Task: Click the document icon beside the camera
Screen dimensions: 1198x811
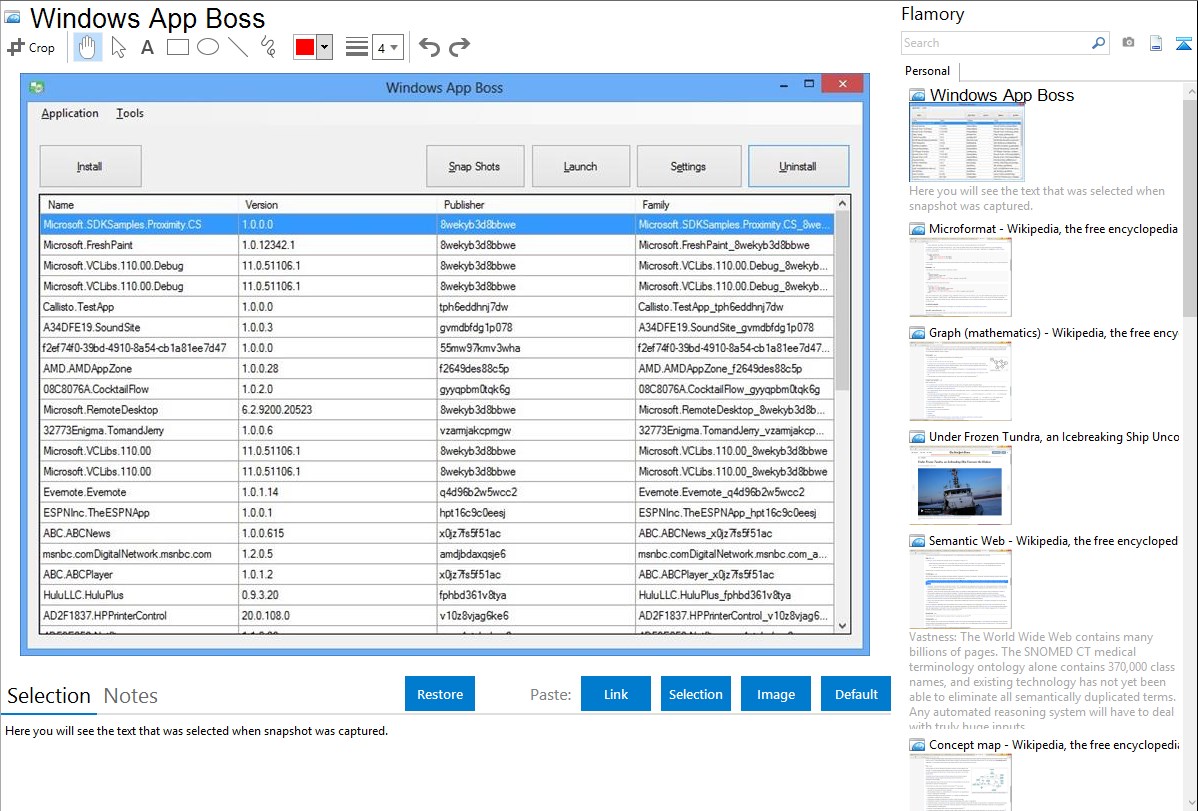Action: pyautogui.click(x=1156, y=43)
